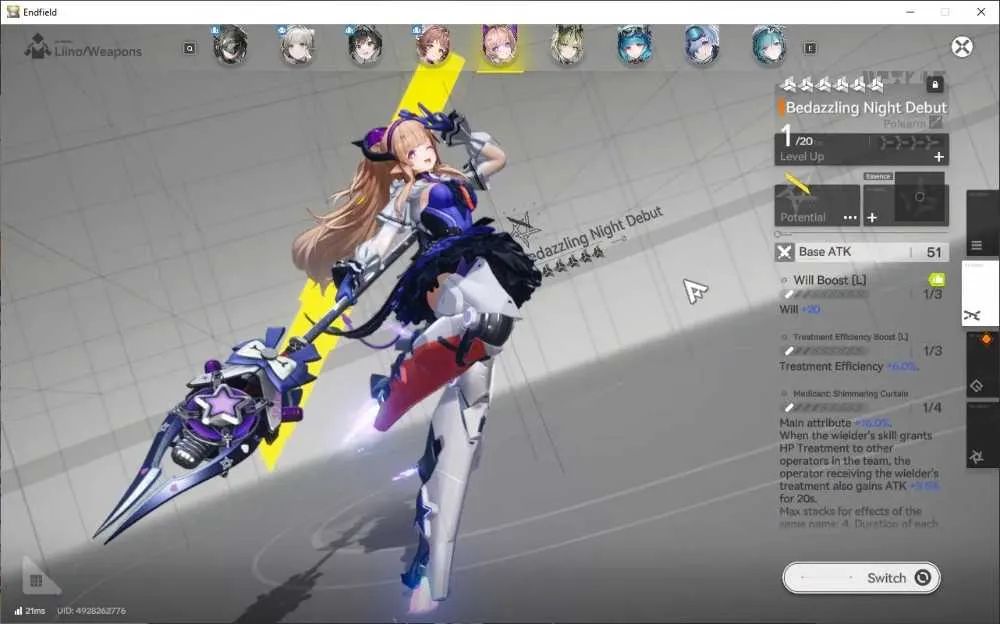Image resolution: width=1000 pixels, height=624 pixels.
Task: Click the 21ms network signal indicator
Action: coord(30,611)
